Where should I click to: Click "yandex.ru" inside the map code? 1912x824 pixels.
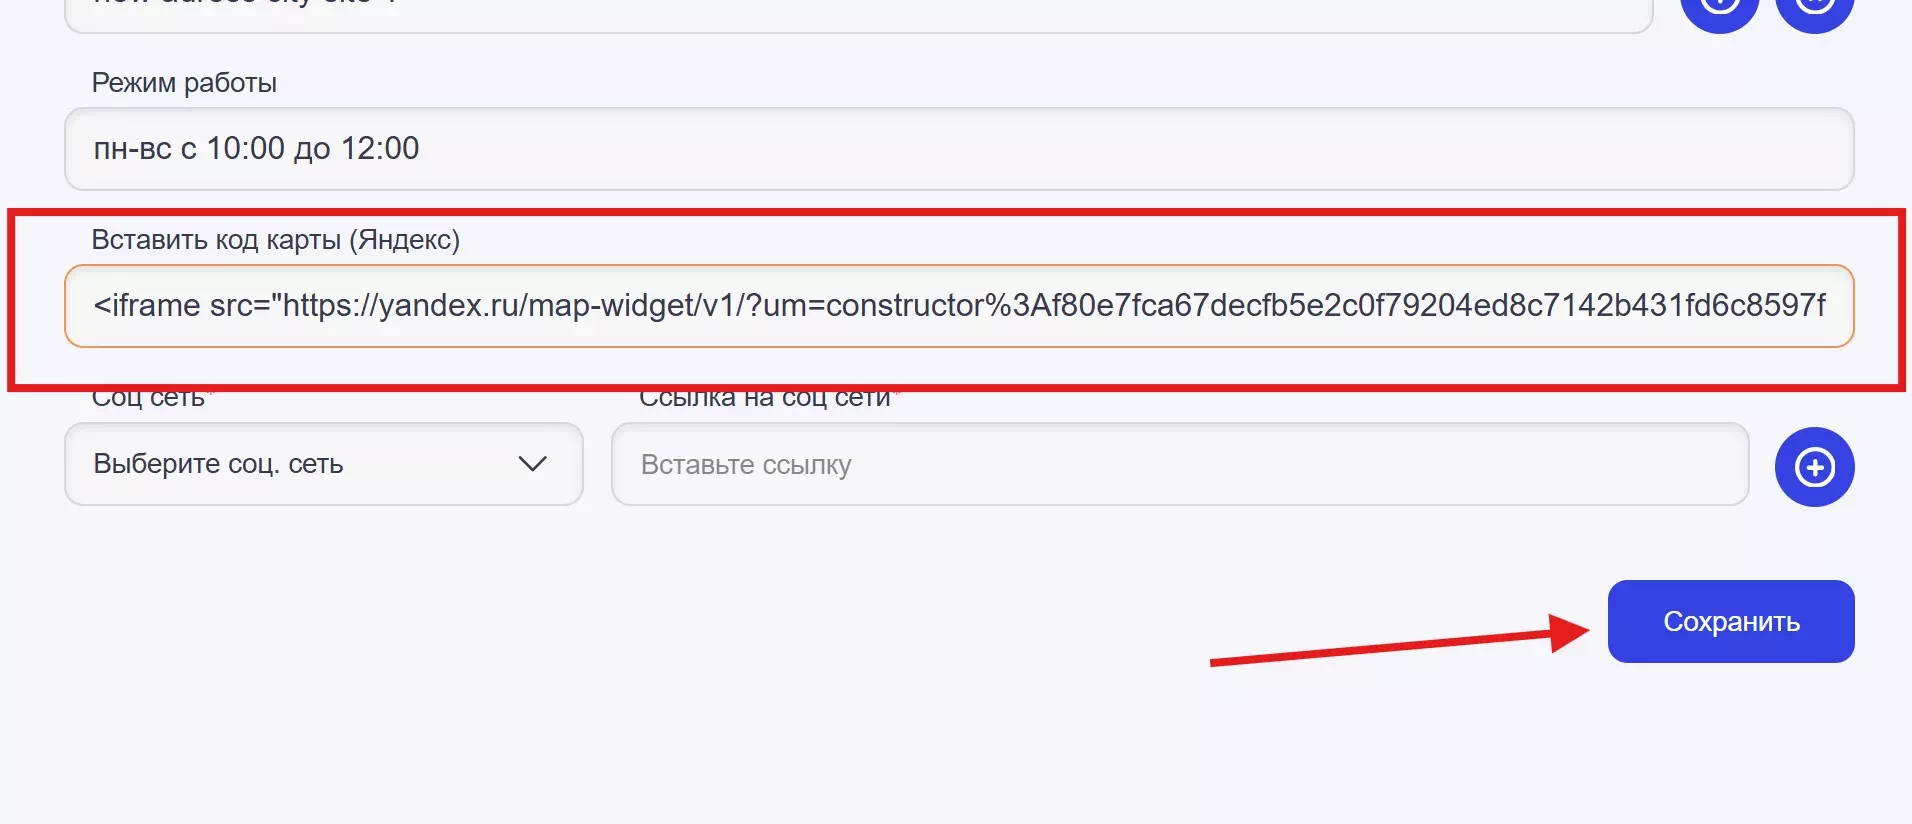tap(442, 306)
